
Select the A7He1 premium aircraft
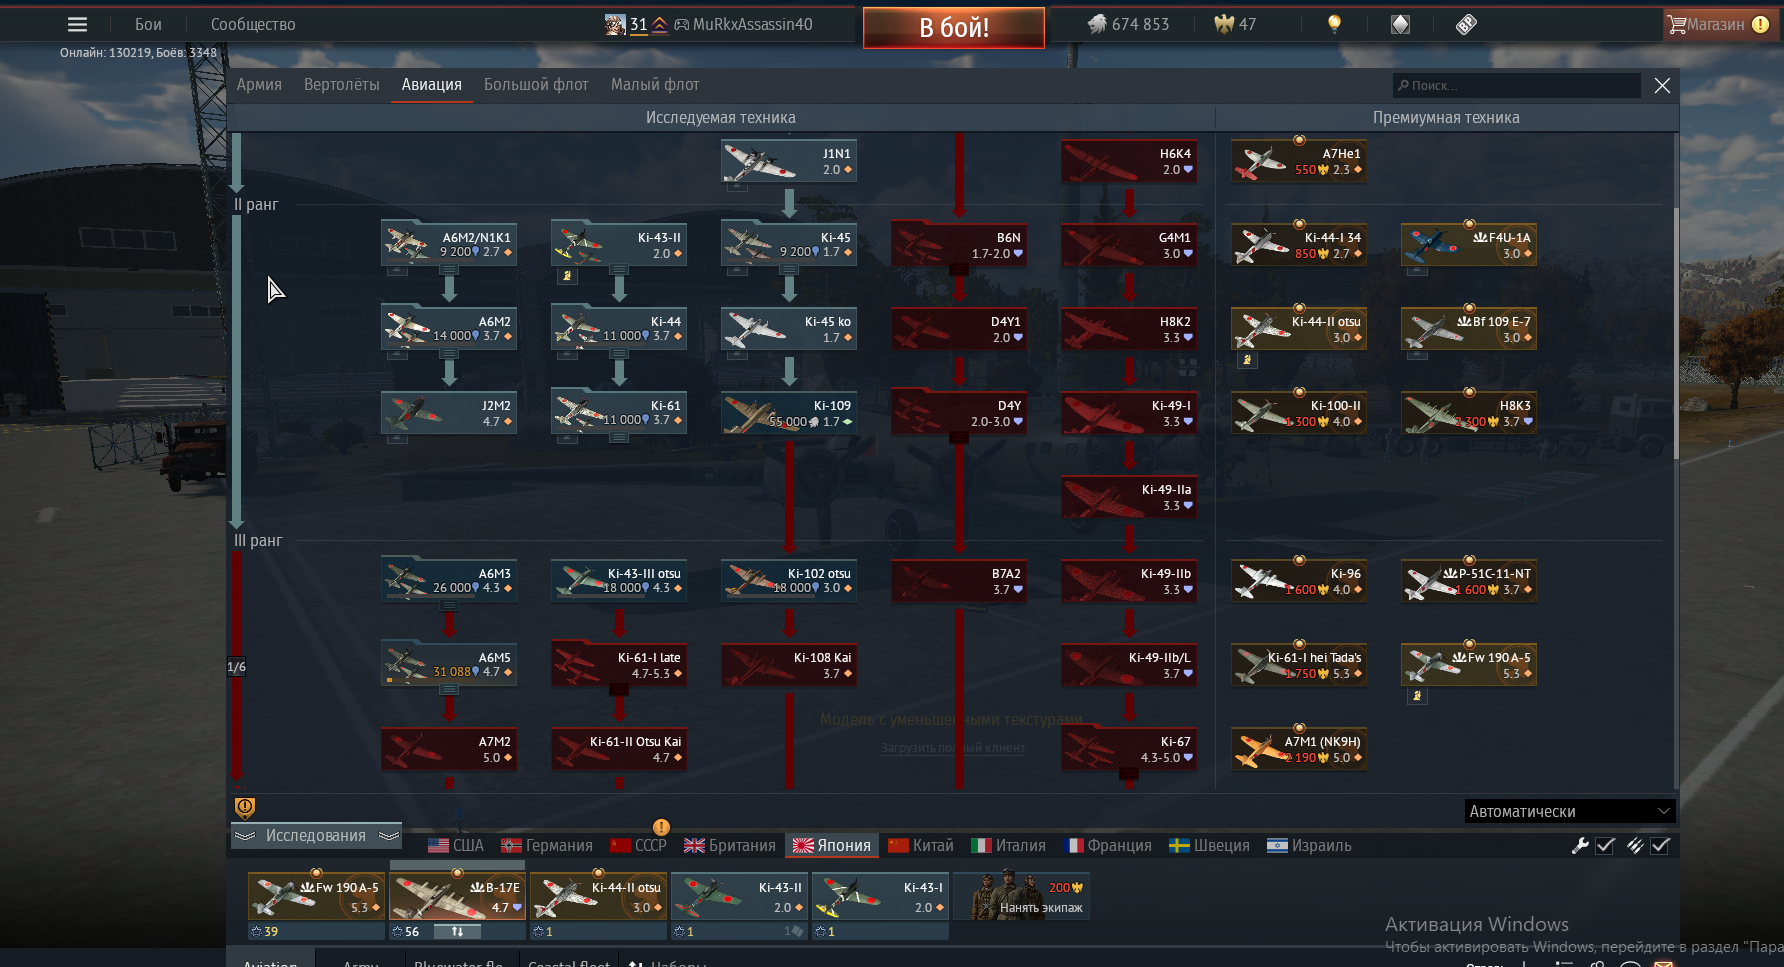point(1299,161)
